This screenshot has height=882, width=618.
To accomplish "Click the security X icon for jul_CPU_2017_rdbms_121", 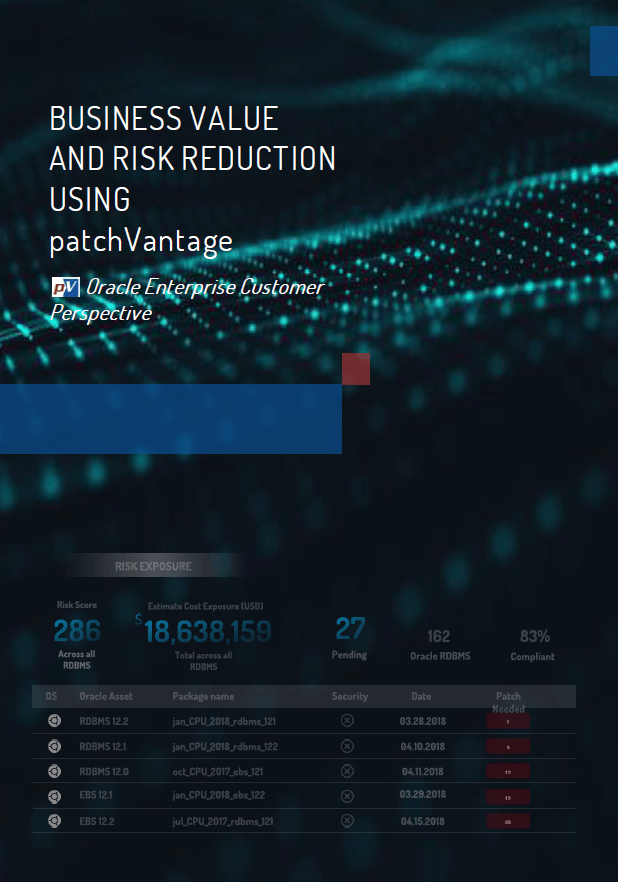I will (x=348, y=821).
